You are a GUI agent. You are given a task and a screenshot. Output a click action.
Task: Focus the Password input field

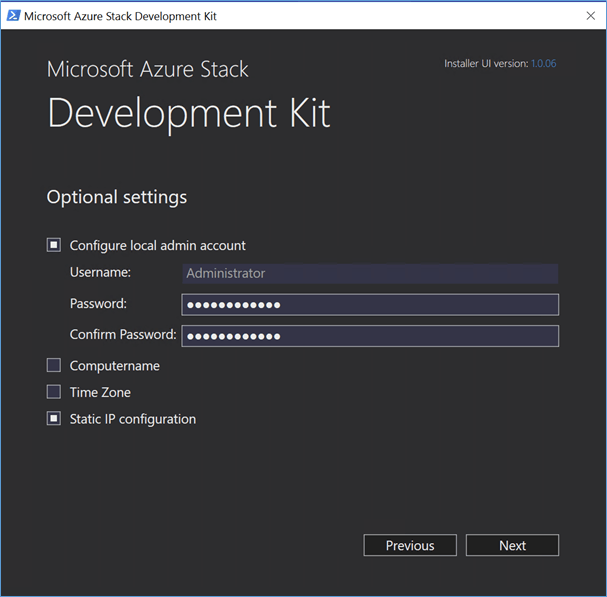370,305
